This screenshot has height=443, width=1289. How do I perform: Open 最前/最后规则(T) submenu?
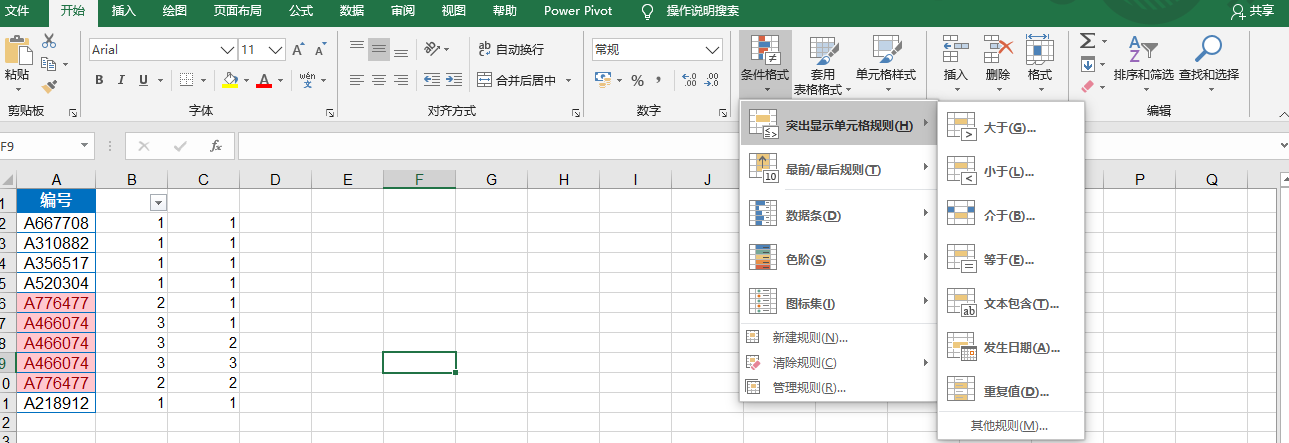[x=838, y=169]
